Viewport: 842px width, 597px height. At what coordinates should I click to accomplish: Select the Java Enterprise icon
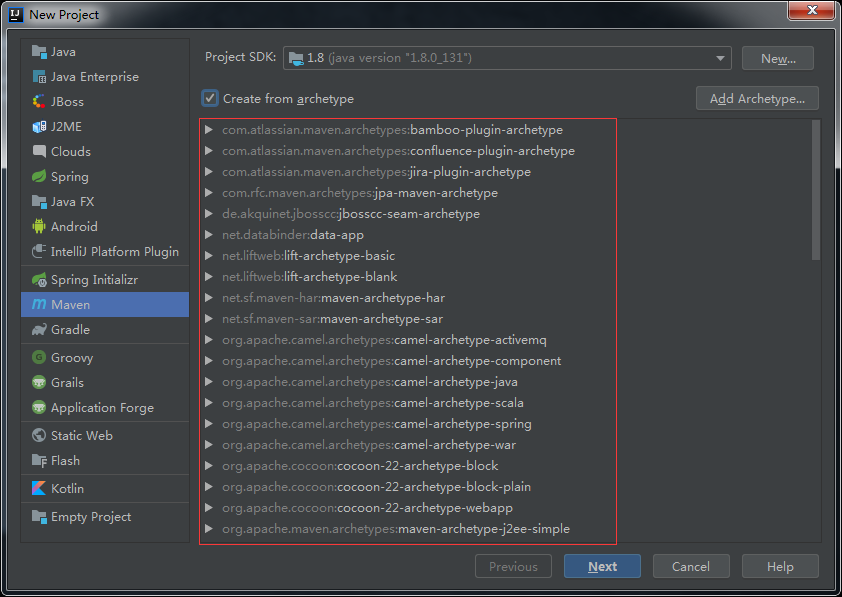pyautogui.click(x=39, y=77)
